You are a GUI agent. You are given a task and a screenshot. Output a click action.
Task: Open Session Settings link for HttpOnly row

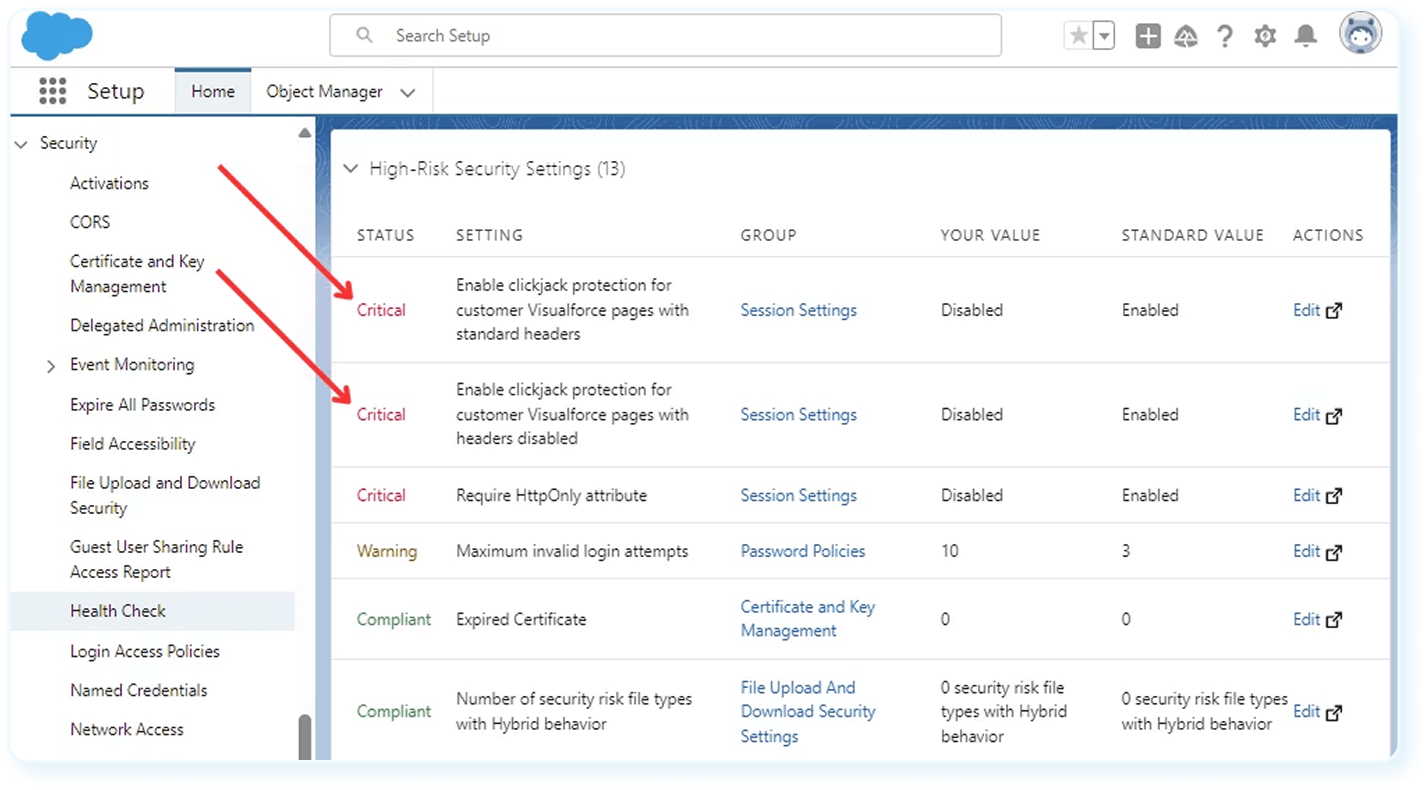[x=798, y=495]
